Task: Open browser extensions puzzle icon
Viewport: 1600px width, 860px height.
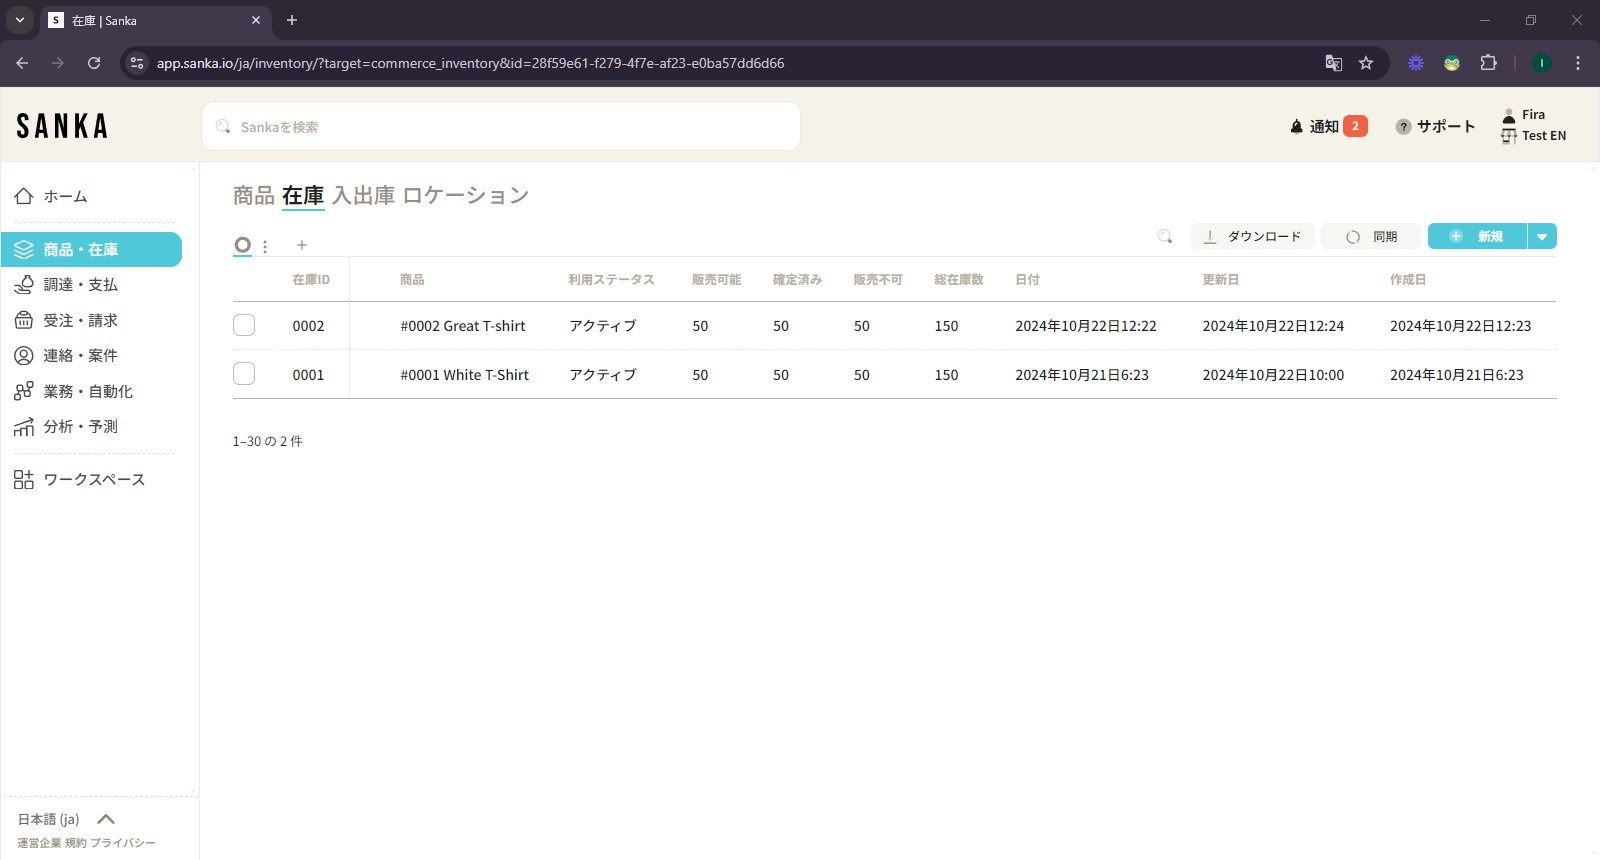Action: (1488, 63)
